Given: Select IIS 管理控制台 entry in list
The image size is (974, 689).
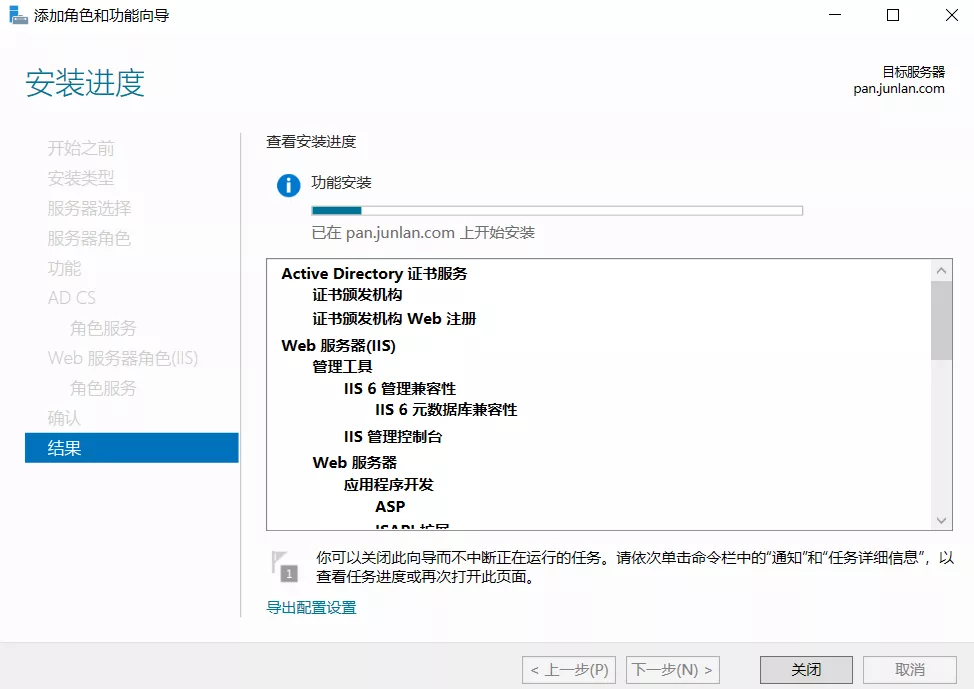Looking at the screenshot, I should [393, 436].
